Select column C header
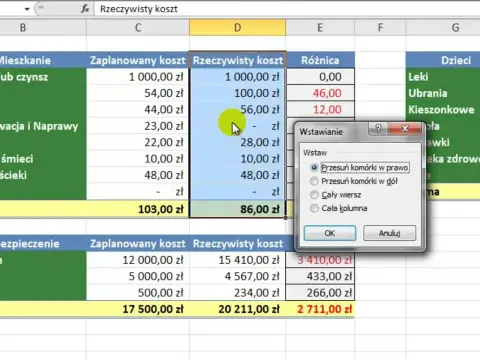This screenshot has height=360, width=480. pyautogui.click(x=138, y=27)
